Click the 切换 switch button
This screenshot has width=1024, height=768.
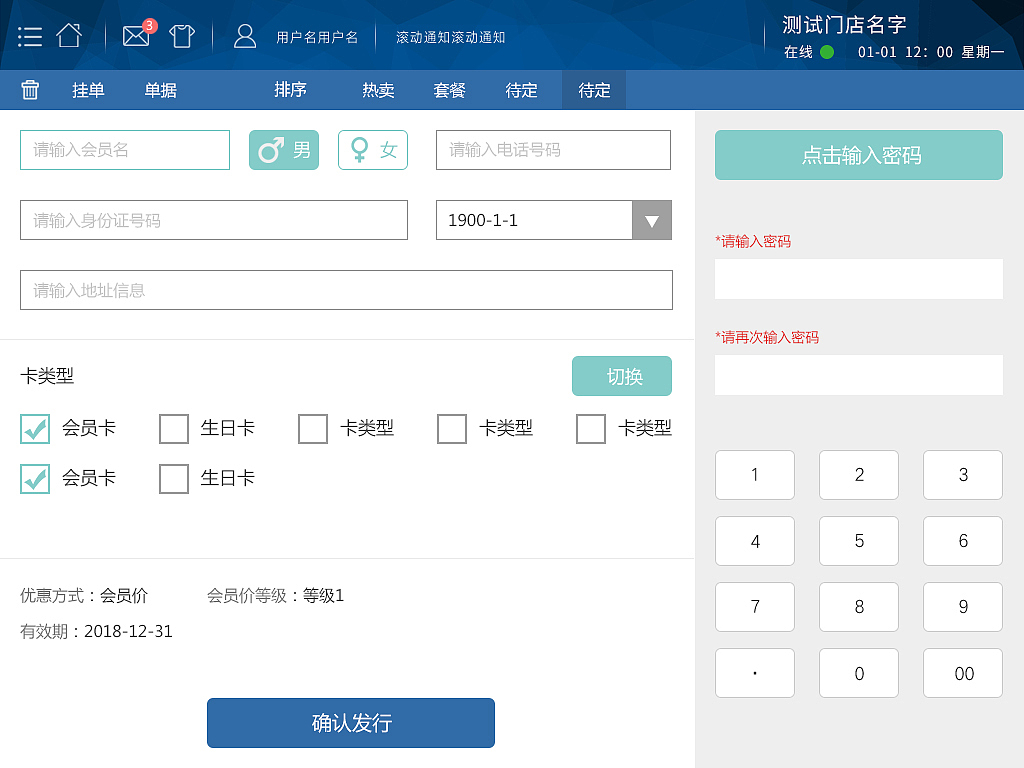[621, 376]
